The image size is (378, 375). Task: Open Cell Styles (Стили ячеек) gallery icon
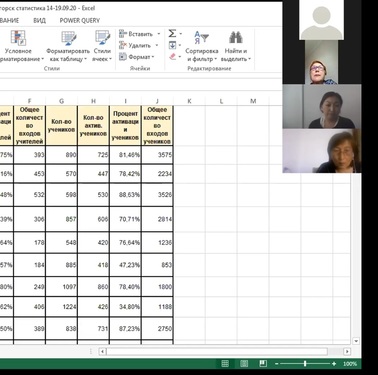102,38
